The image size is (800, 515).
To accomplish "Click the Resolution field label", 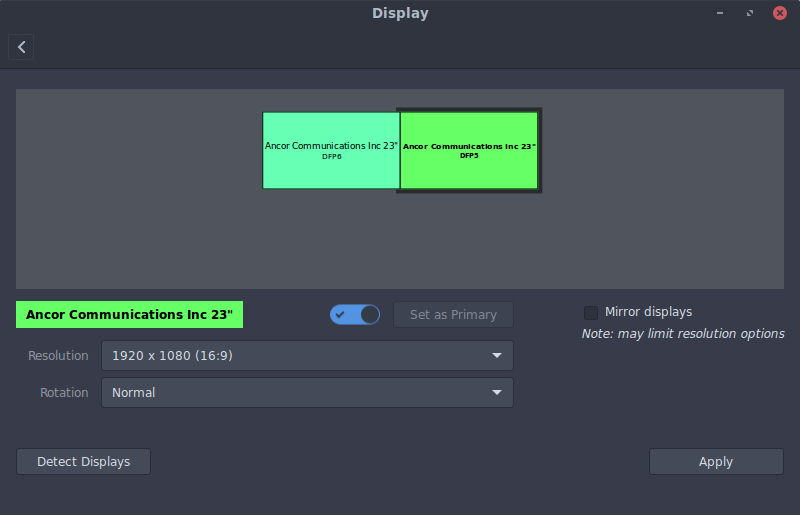I will tap(58, 356).
